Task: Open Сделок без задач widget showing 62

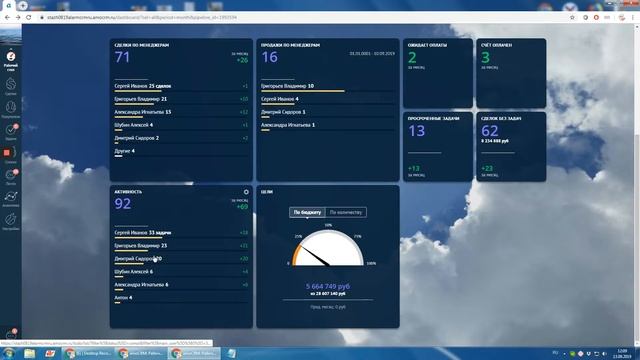Action: [x=511, y=147]
